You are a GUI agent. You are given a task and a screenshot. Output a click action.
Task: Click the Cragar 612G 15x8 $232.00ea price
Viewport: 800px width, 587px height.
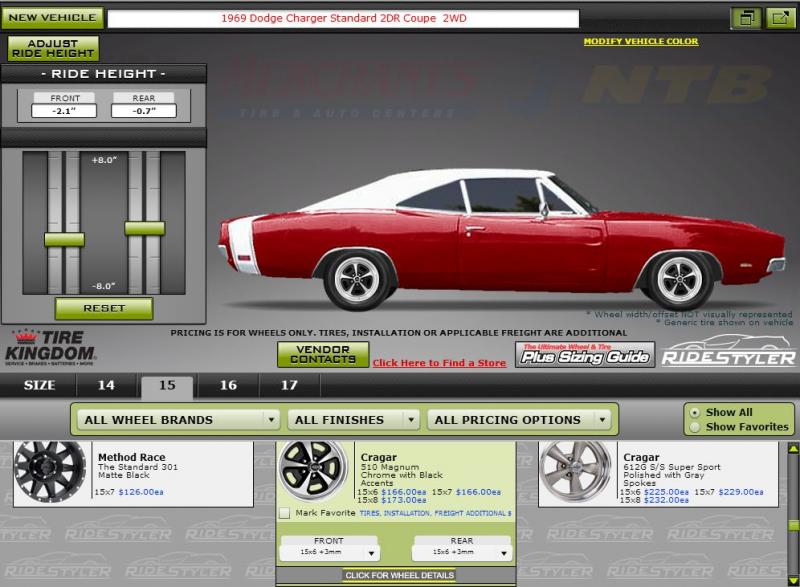point(666,500)
